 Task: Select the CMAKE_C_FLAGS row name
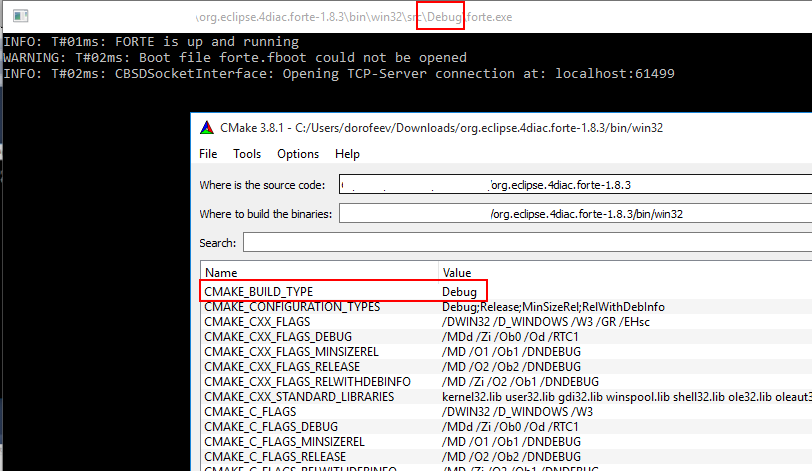pos(250,412)
